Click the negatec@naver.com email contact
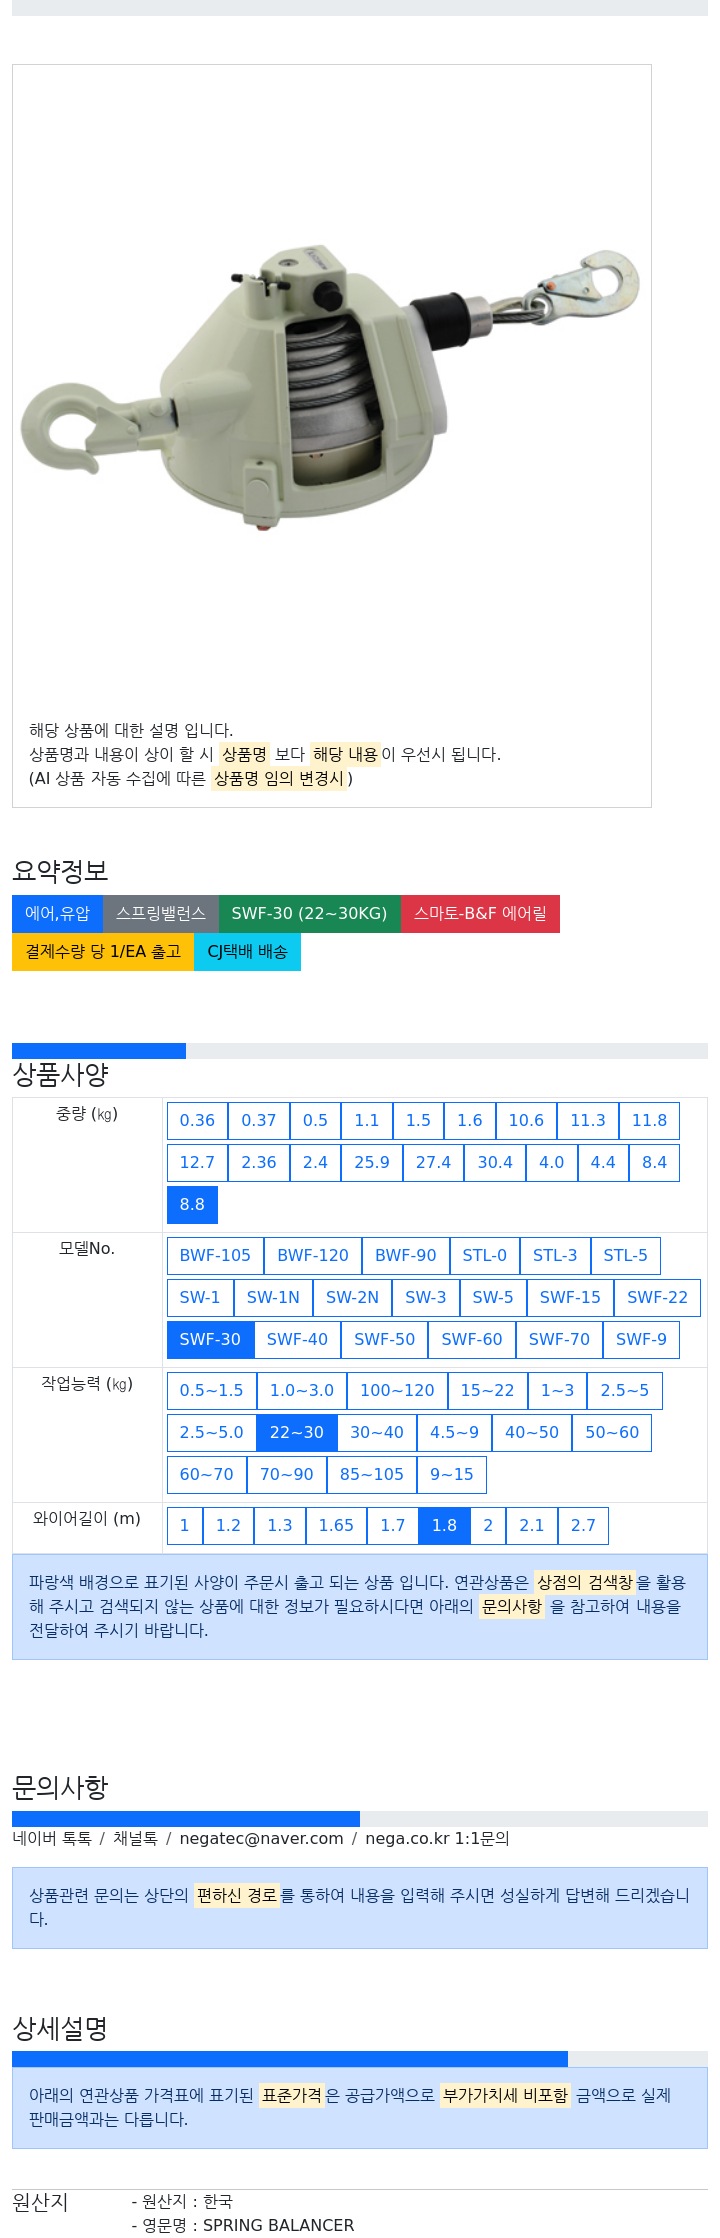This screenshot has height=2238, width=720. click(261, 1838)
